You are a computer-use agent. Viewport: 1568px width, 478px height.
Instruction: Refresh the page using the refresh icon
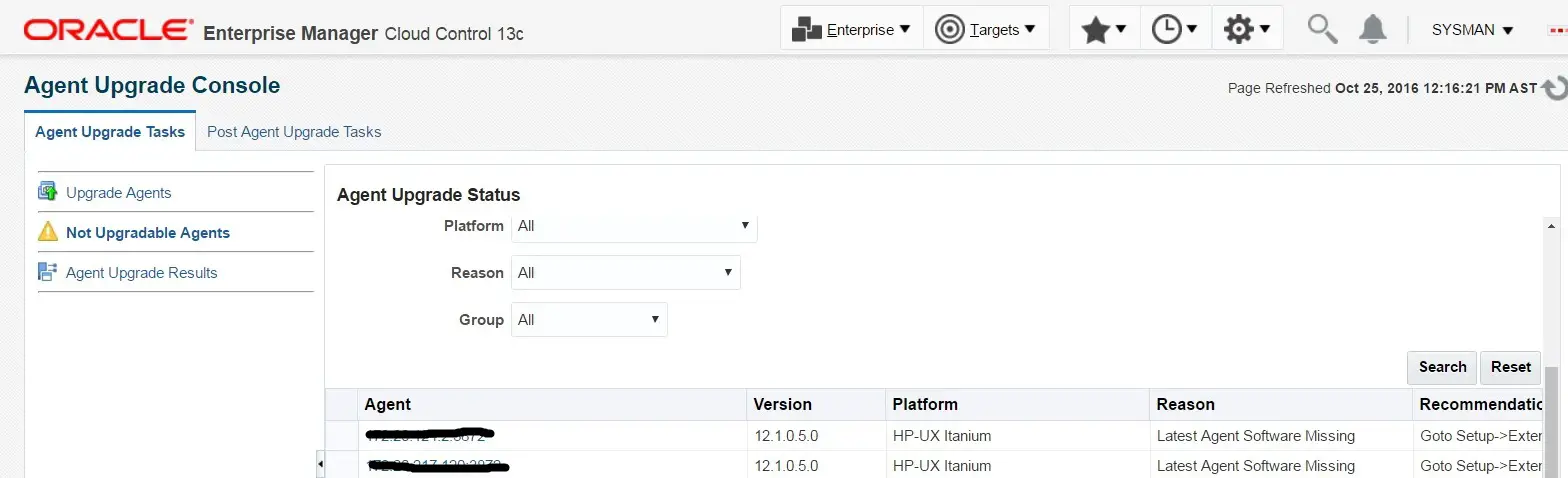(1554, 88)
